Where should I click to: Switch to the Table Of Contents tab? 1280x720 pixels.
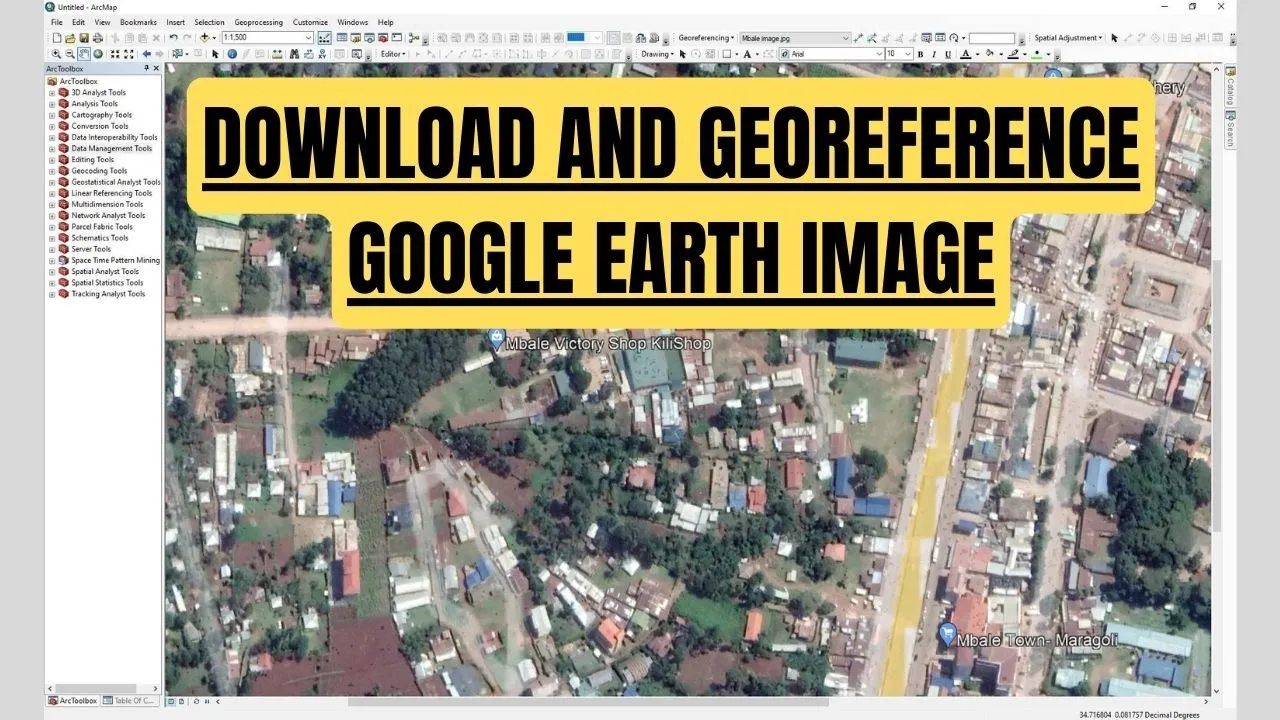click(x=129, y=701)
